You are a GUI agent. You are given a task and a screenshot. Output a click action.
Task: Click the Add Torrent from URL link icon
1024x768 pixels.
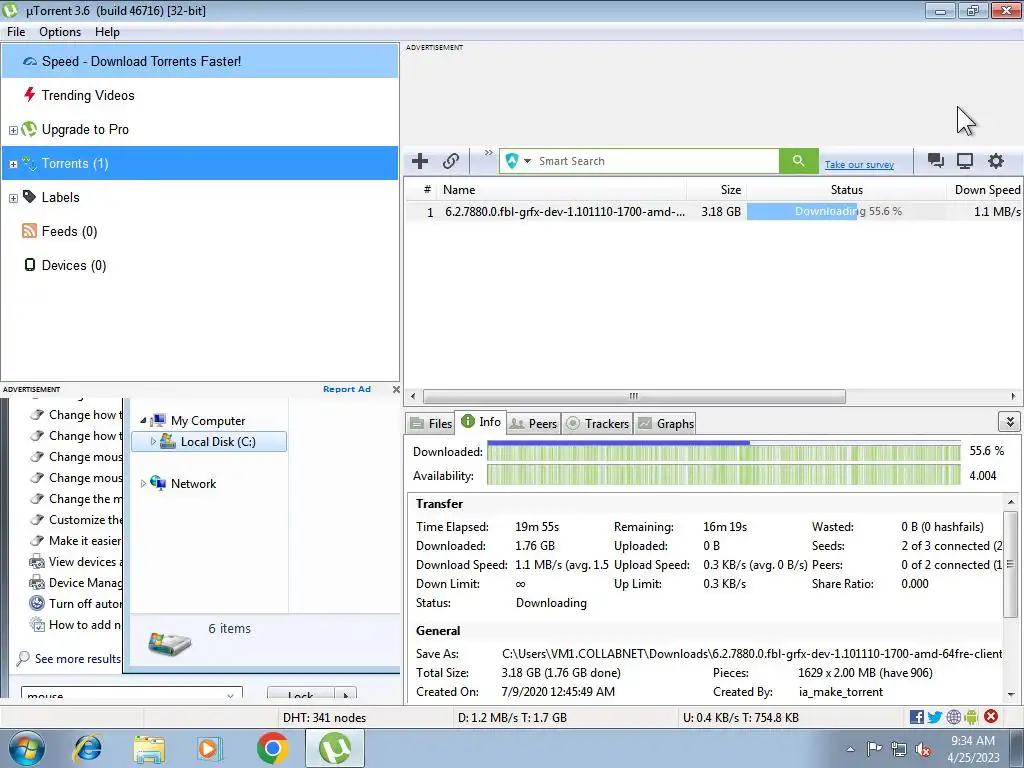[x=451, y=161]
